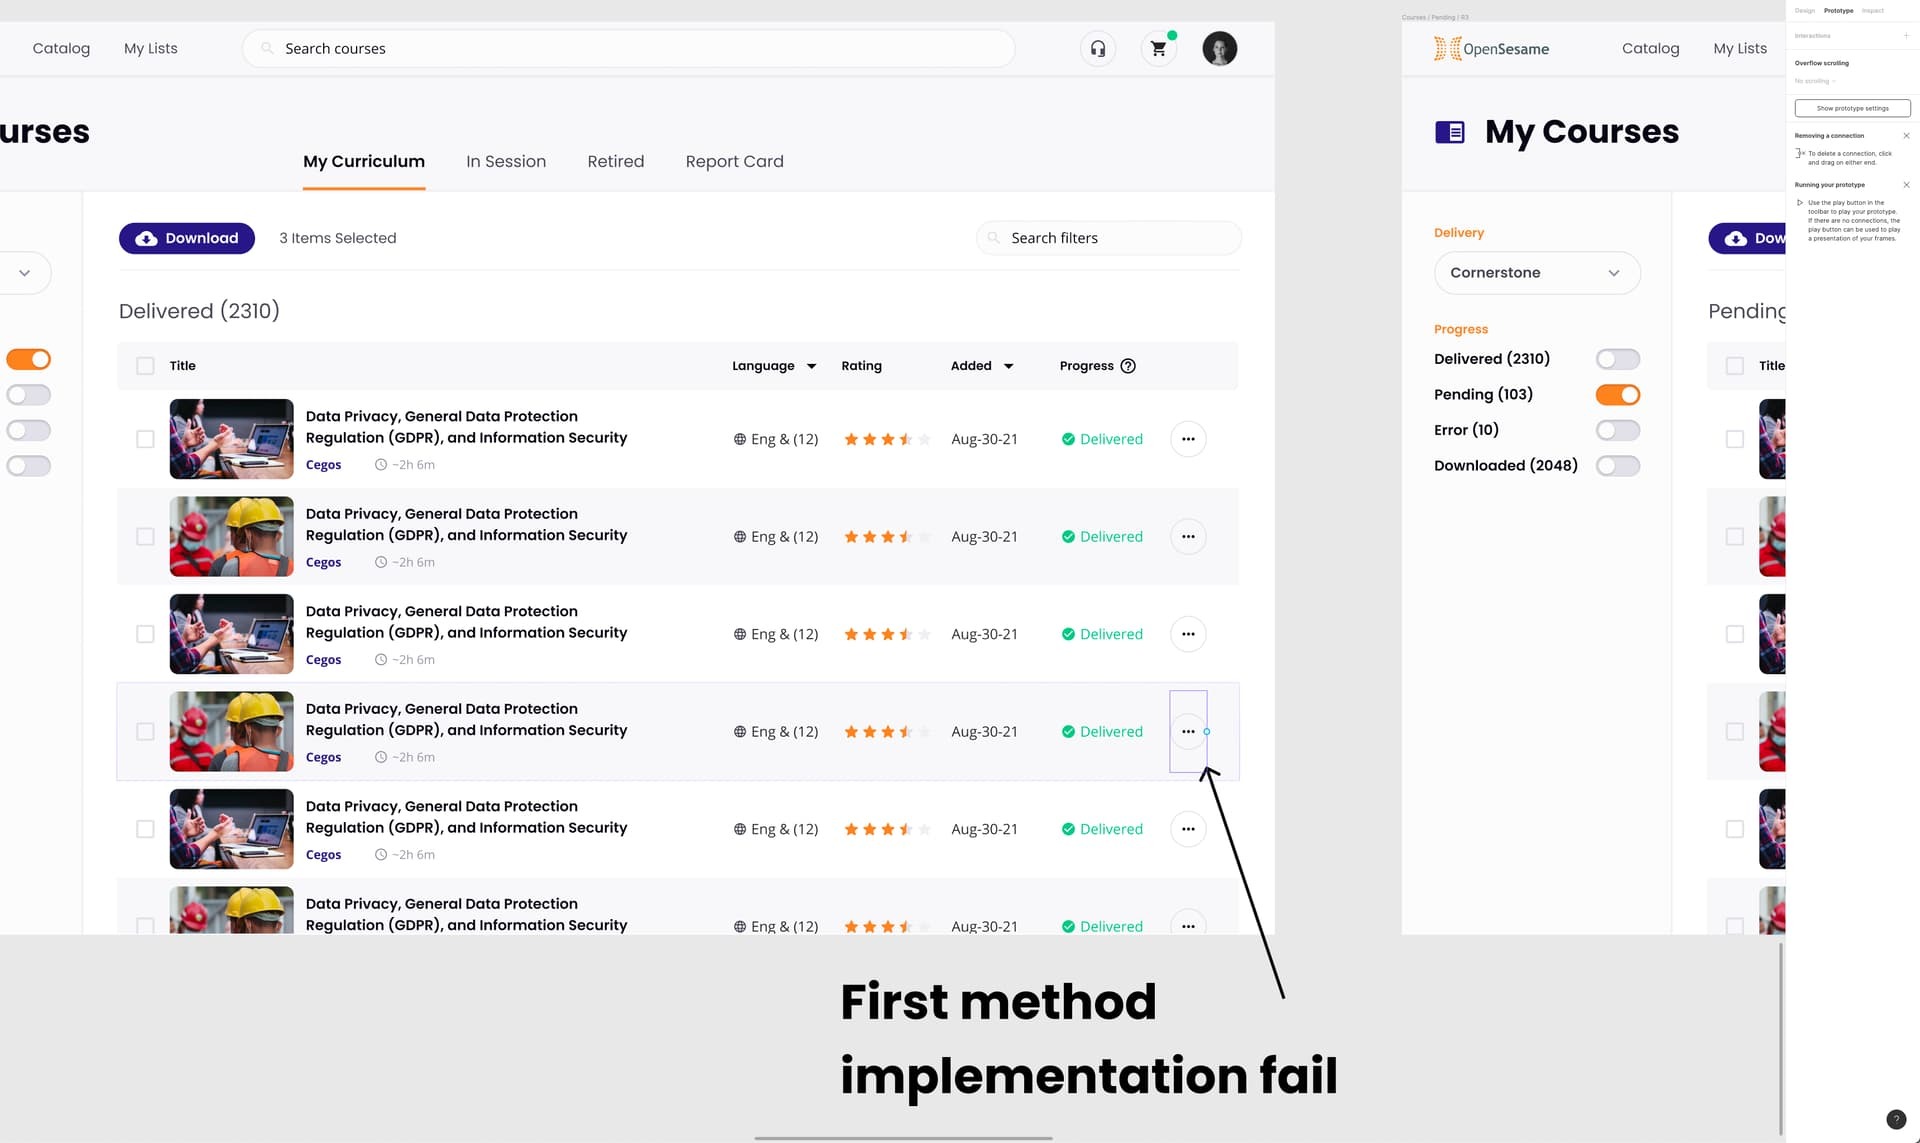Select the Report Card tab
1920x1143 pixels.
[735, 161]
